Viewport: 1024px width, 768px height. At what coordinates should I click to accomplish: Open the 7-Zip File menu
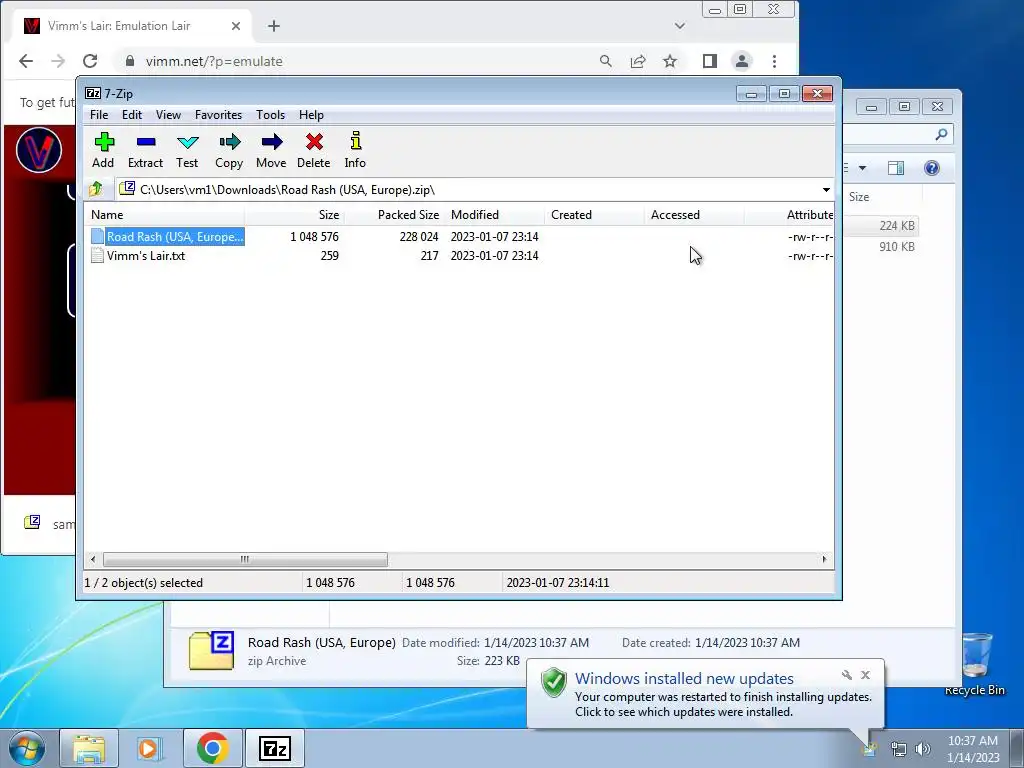pos(99,115)
